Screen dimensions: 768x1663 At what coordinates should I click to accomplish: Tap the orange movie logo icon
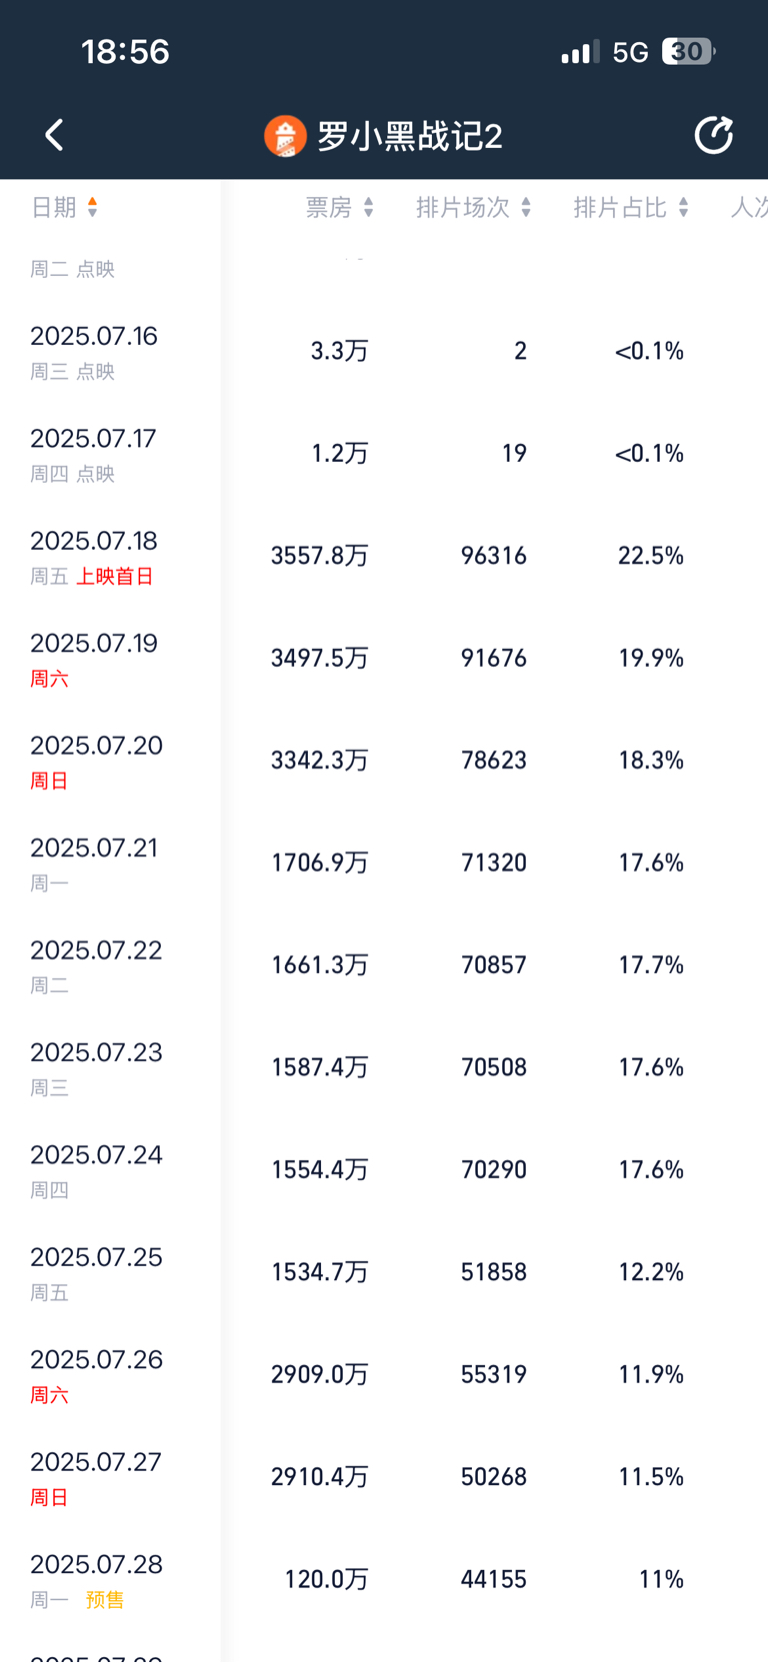pos(285,136)
